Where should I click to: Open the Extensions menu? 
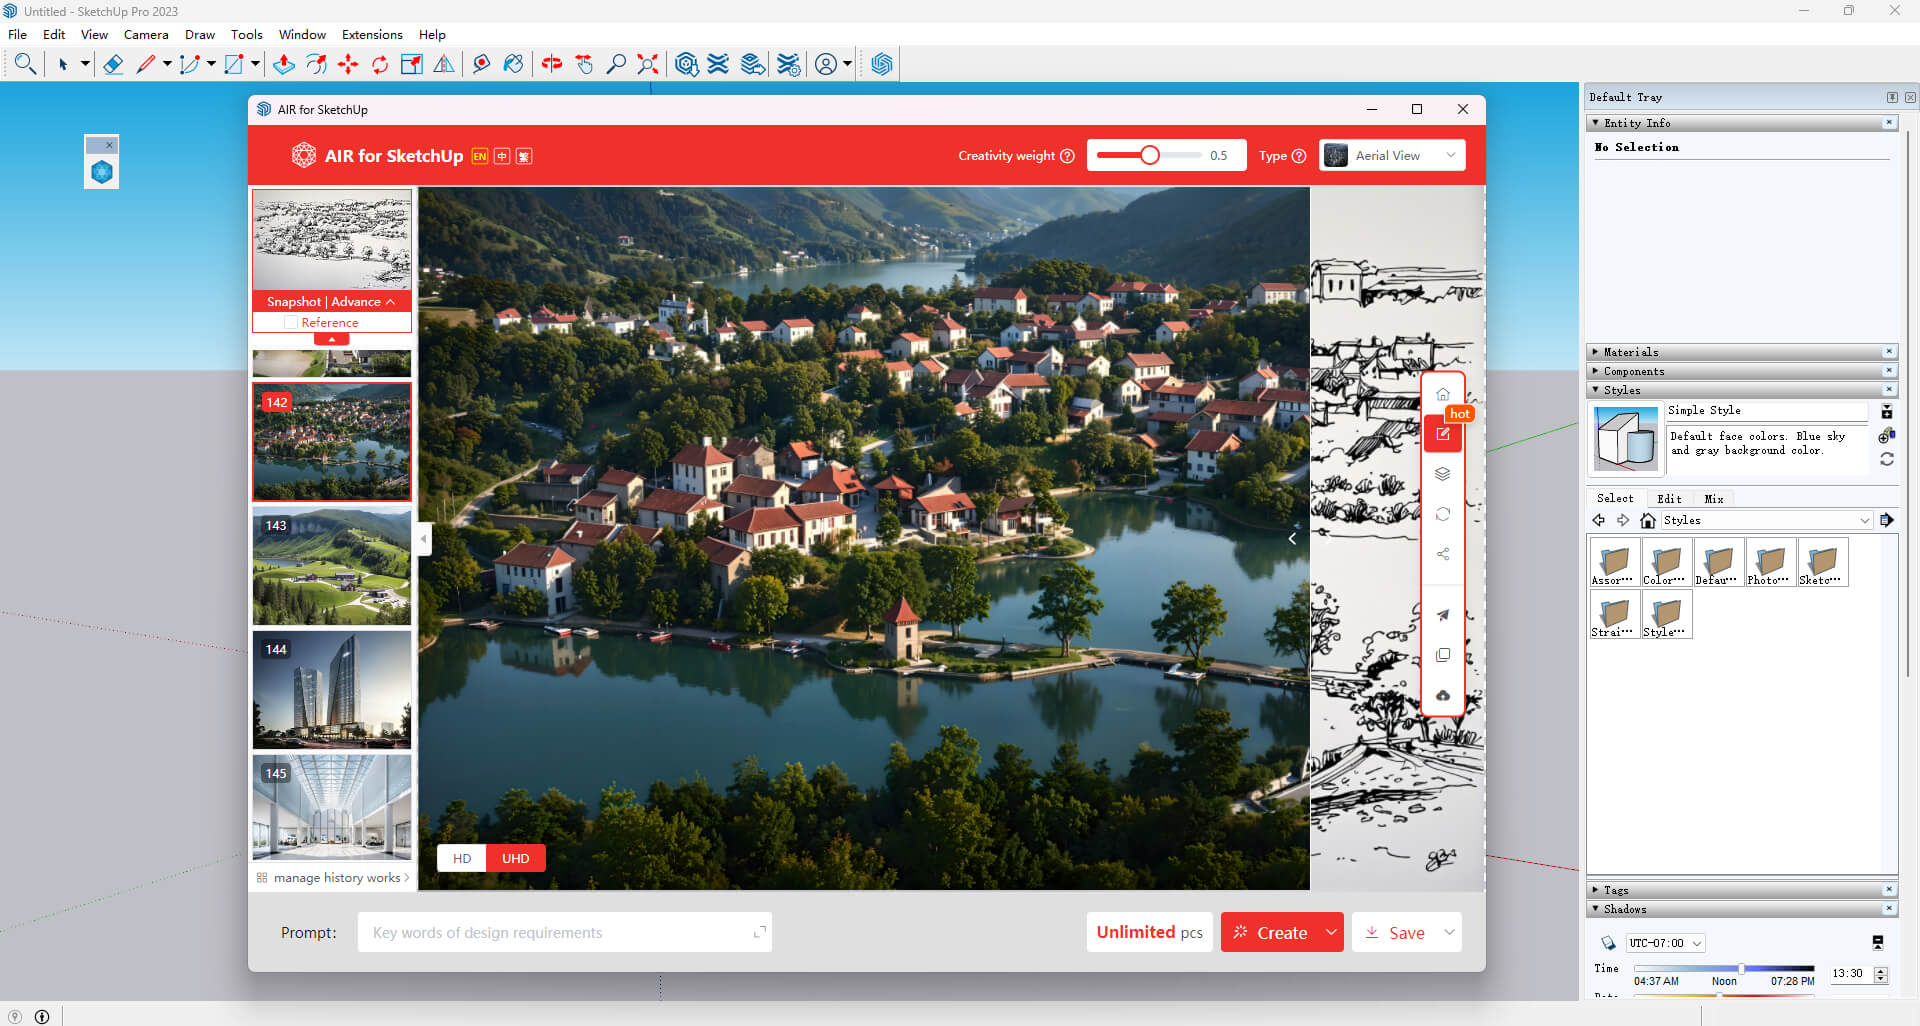pos(372,35)
